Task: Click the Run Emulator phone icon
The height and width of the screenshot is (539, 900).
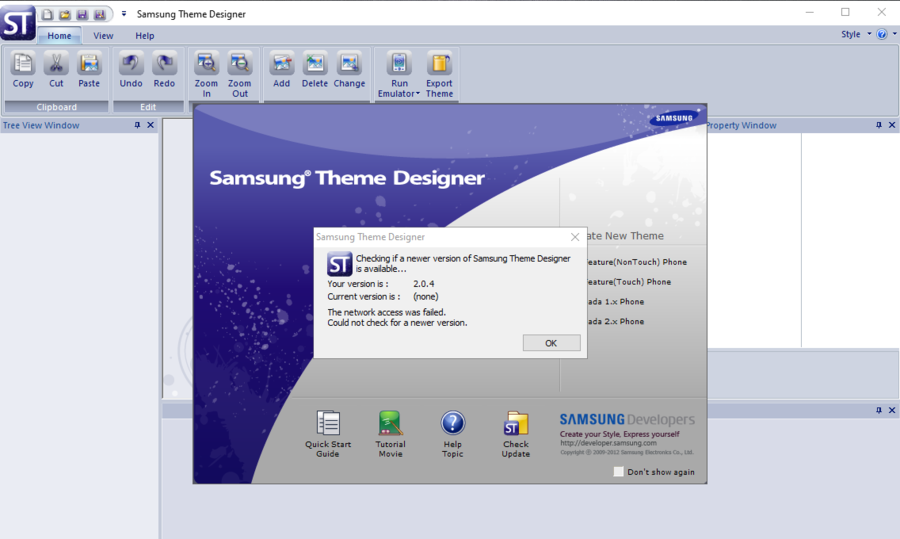Action: (x=399, y=64)
